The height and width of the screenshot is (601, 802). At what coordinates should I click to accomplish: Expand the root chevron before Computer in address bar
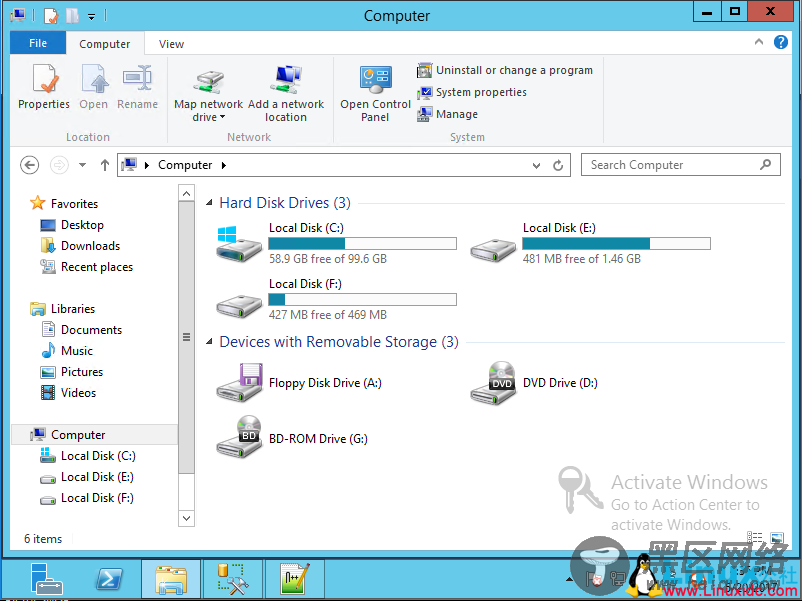pyautogui.click(x=147, y=165)
